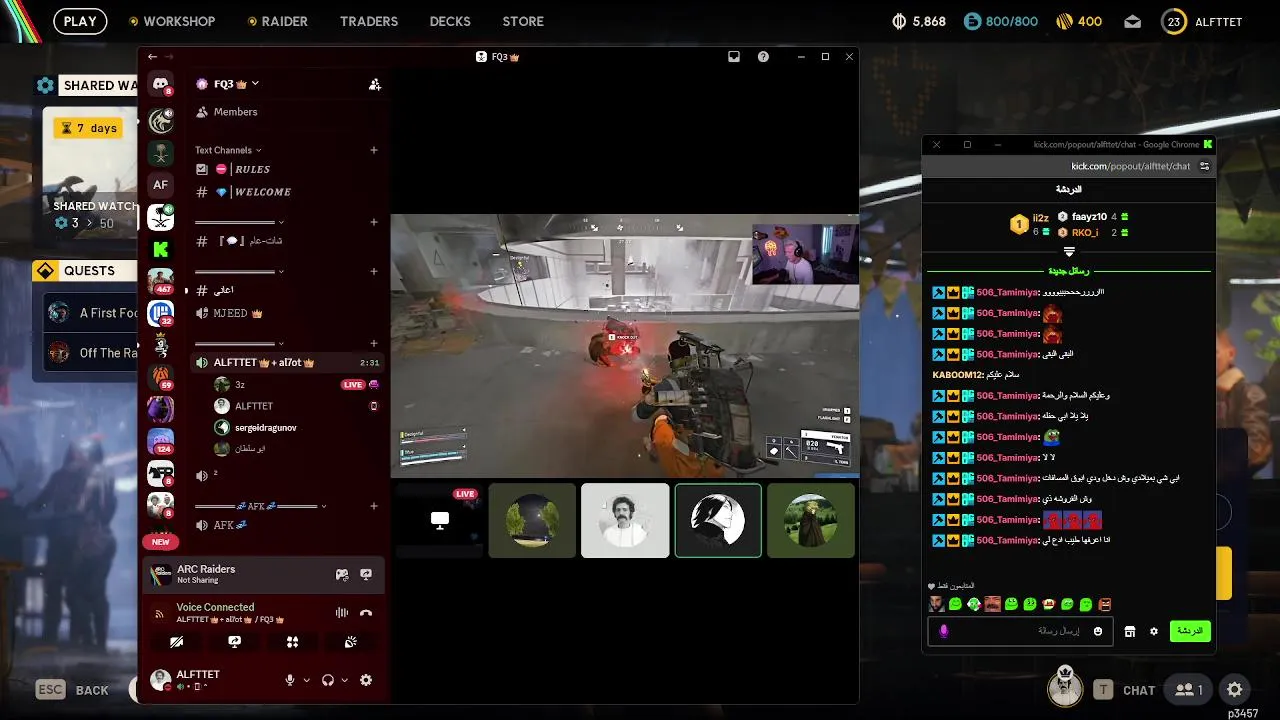Go back with Discord navigation arrow

pos(152,57)
